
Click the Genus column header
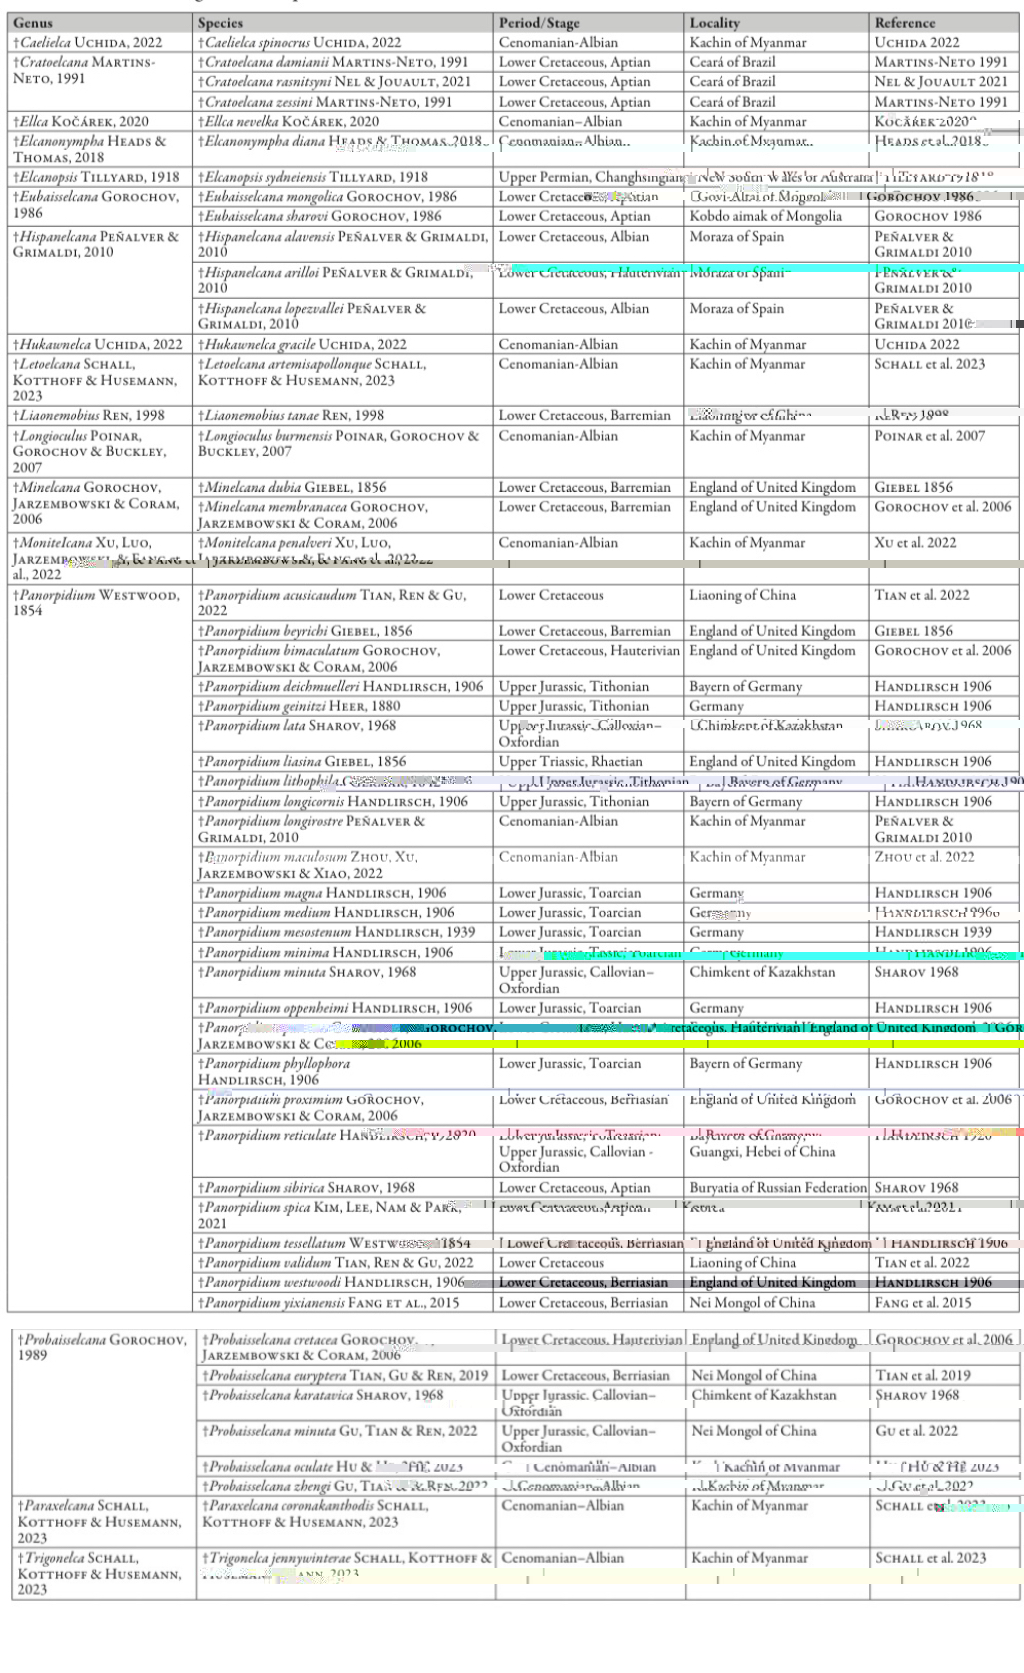(33, 22)
